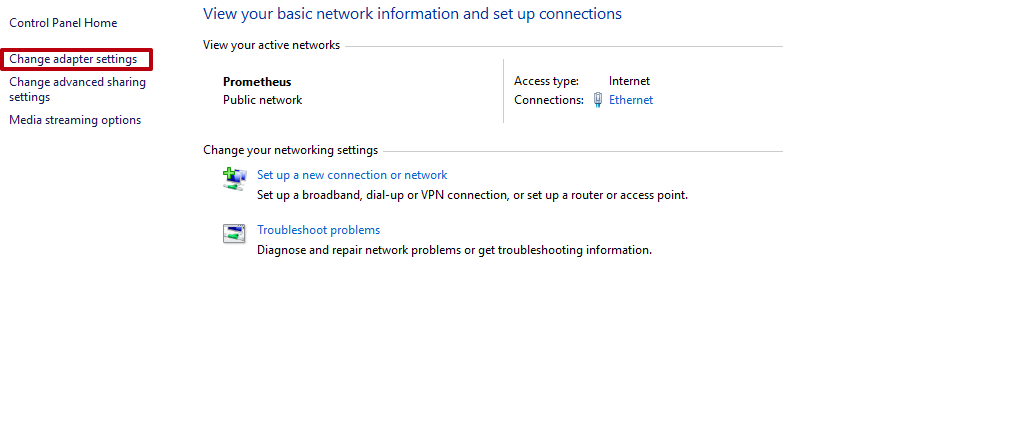
Task: Click the Change your networking settings header
Action: tap(290, 150)
